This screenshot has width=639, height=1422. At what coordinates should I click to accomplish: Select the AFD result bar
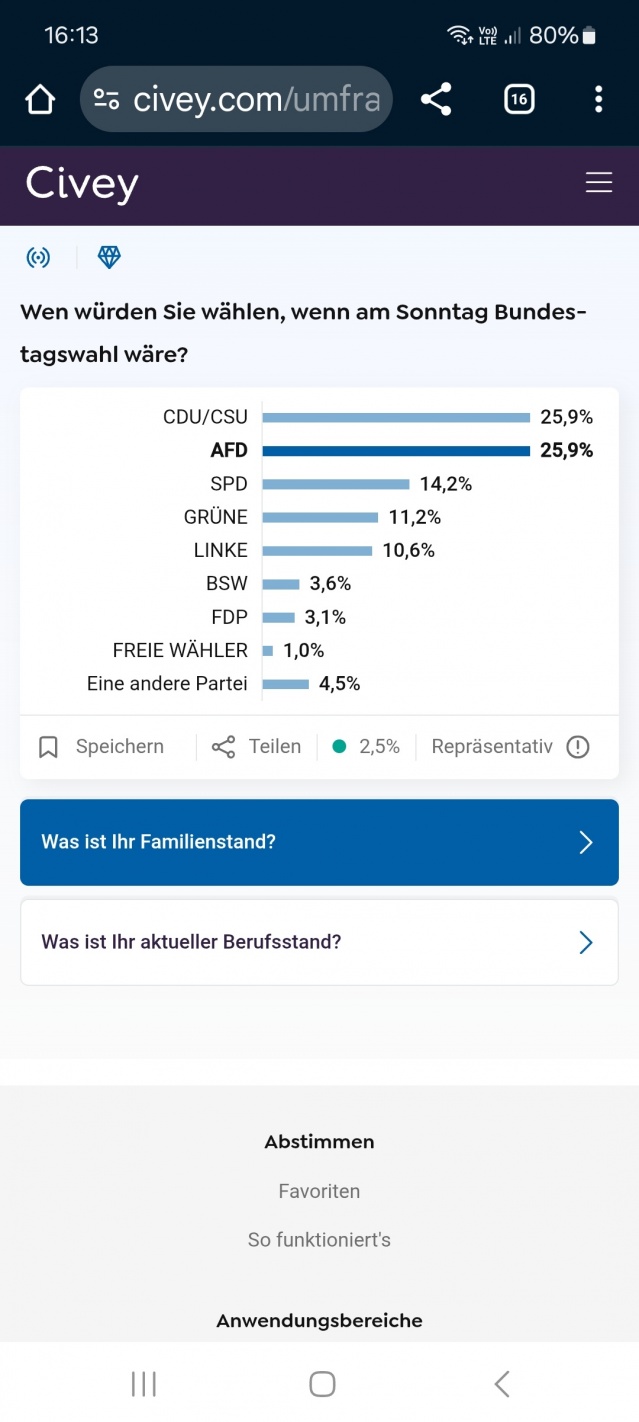[x=396, y=451]
